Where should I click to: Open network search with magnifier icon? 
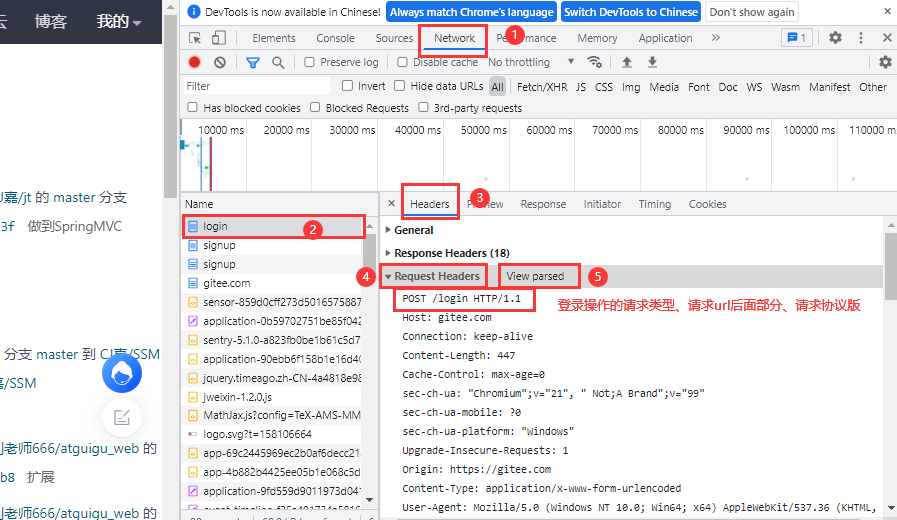[278, 62]
